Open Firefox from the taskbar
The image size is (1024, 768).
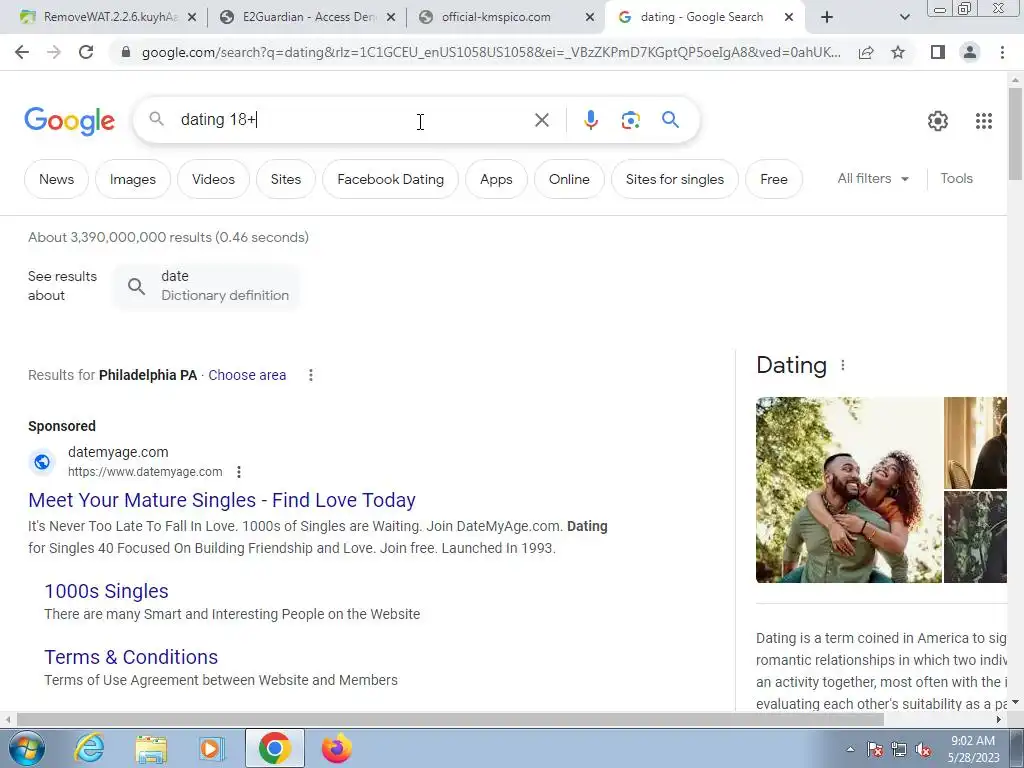coord(337,748)
